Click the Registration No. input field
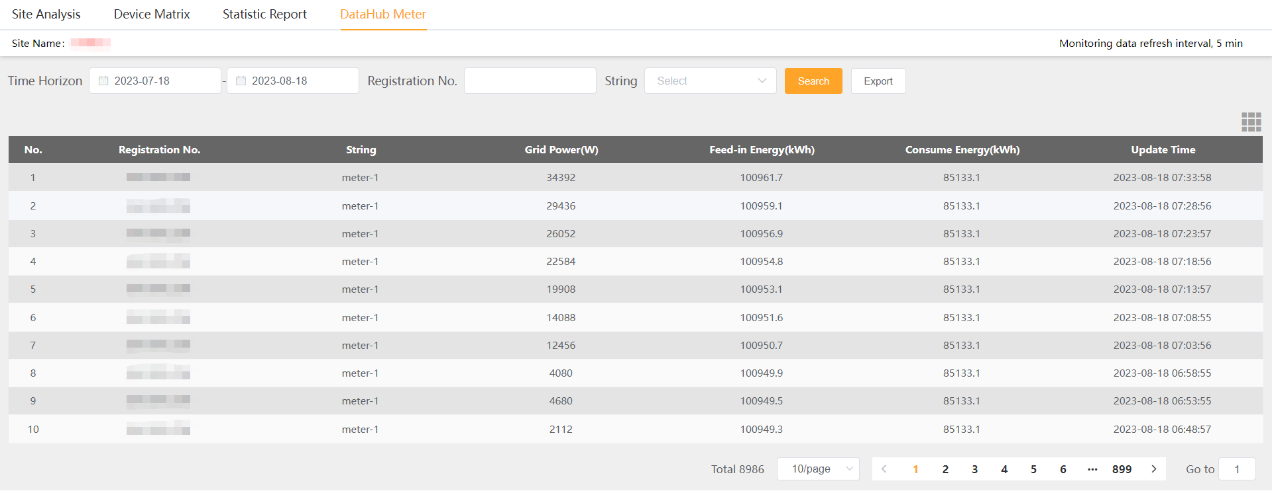 (530, 81)
